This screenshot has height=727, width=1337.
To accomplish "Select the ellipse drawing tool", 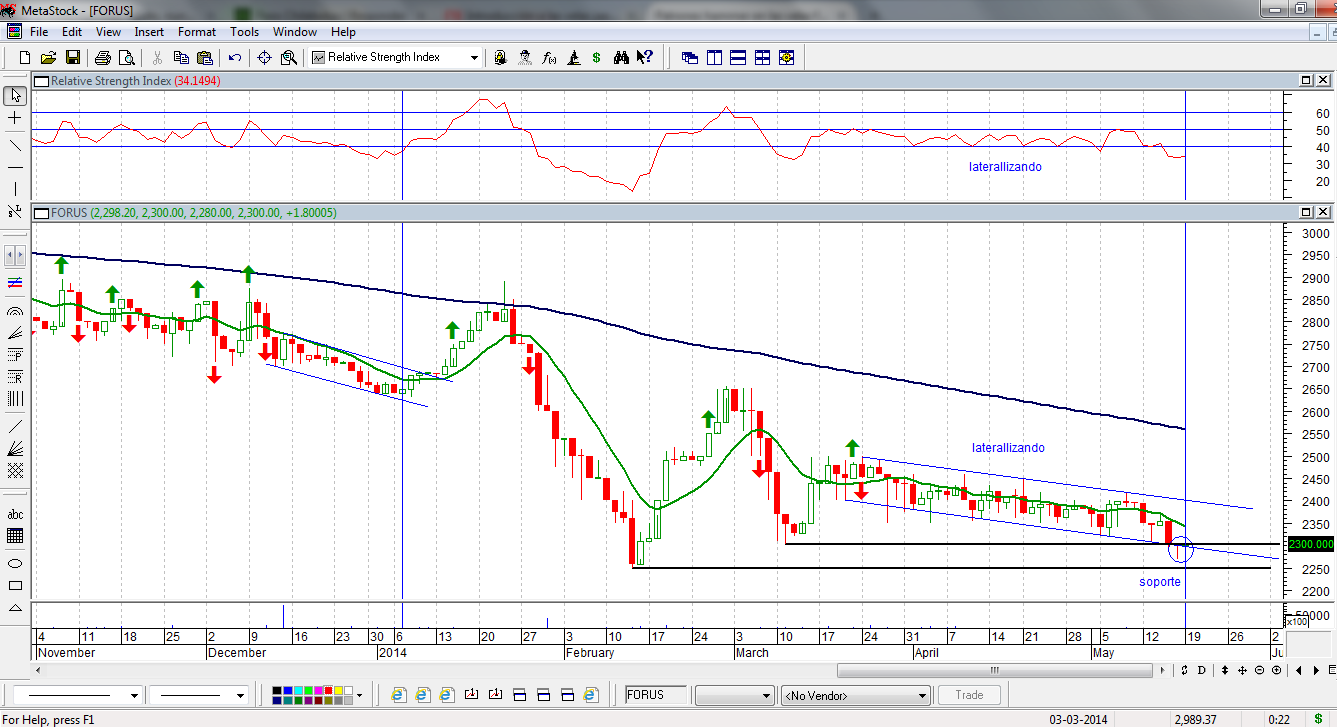I will click(15, 562).
